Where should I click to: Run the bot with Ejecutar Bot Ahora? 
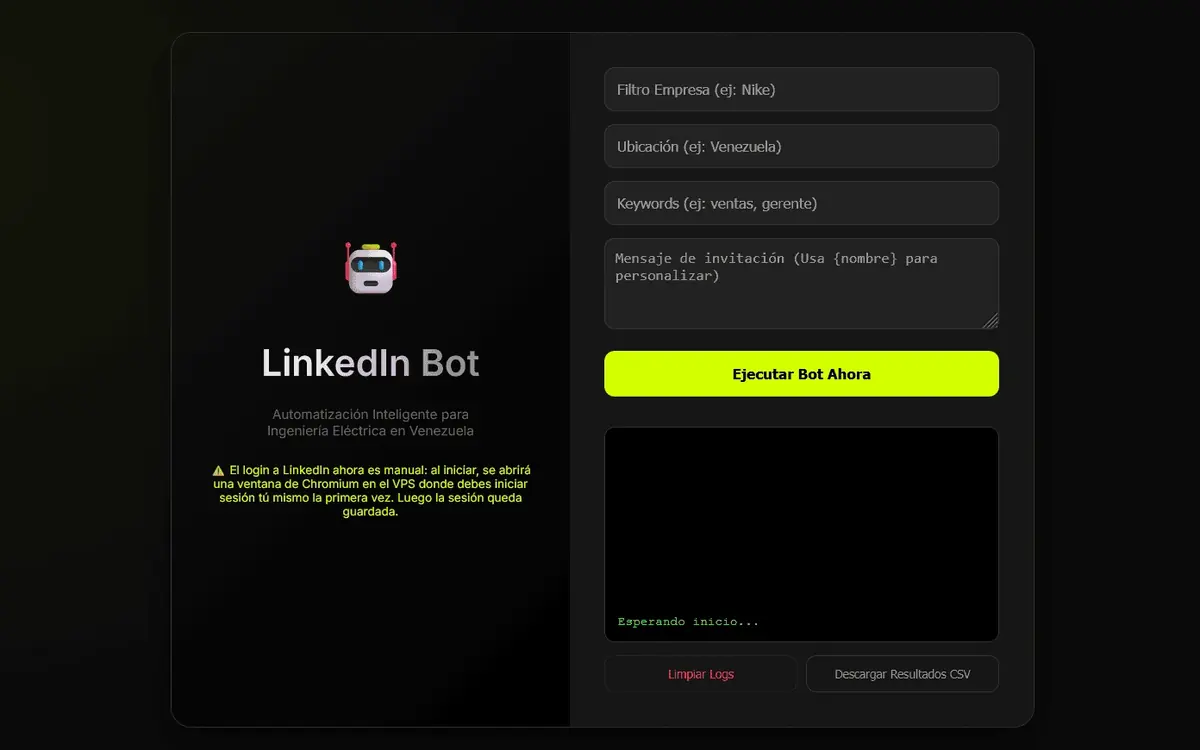click(801, 374)
